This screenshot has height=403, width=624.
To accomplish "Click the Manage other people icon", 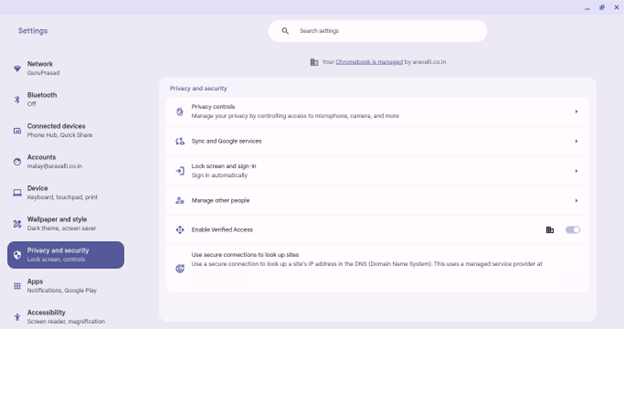I will point(180,201).
